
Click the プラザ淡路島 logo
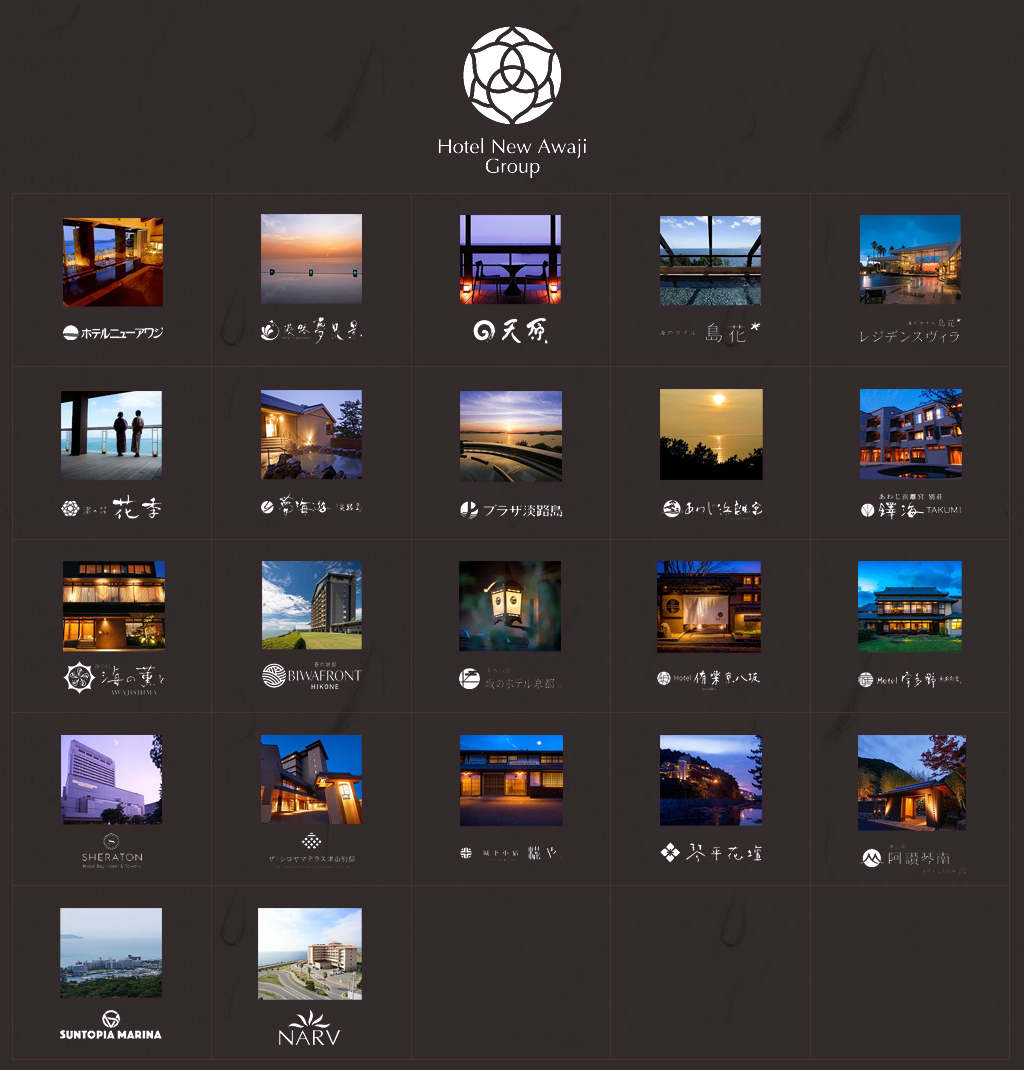tap(511, 510)
